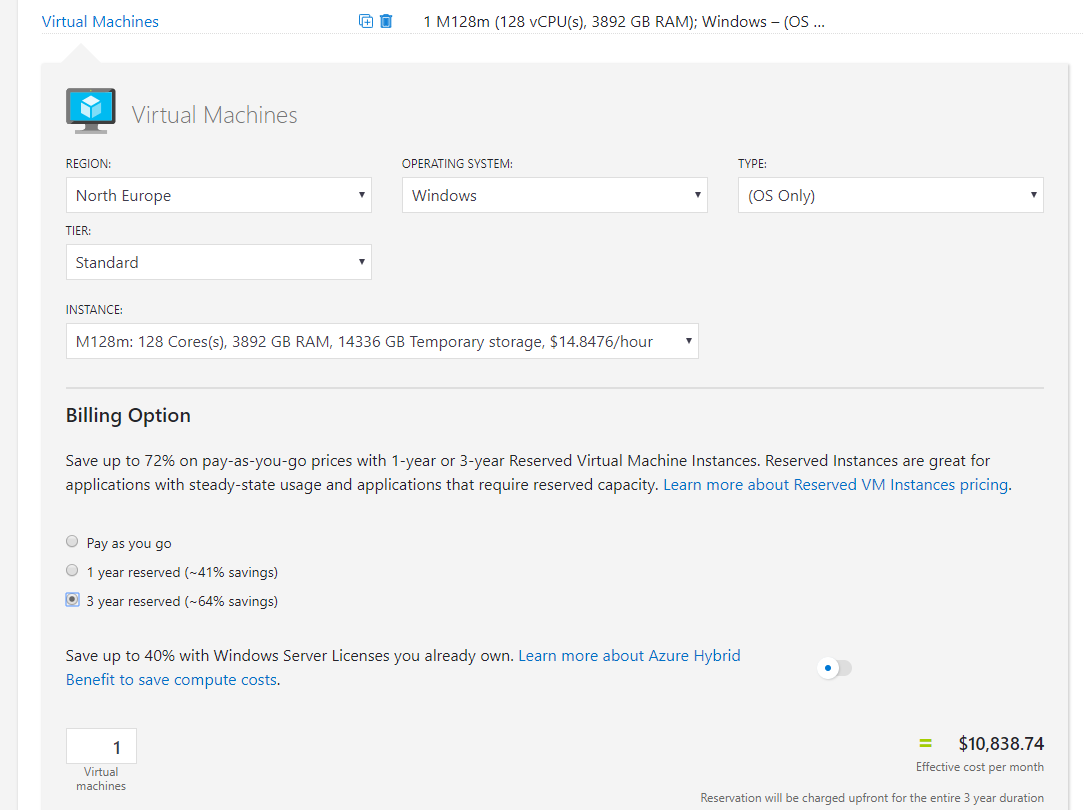Click the green equals sign icon
The height and width of the screenshot is (810, 1083).
coord(925,743)
